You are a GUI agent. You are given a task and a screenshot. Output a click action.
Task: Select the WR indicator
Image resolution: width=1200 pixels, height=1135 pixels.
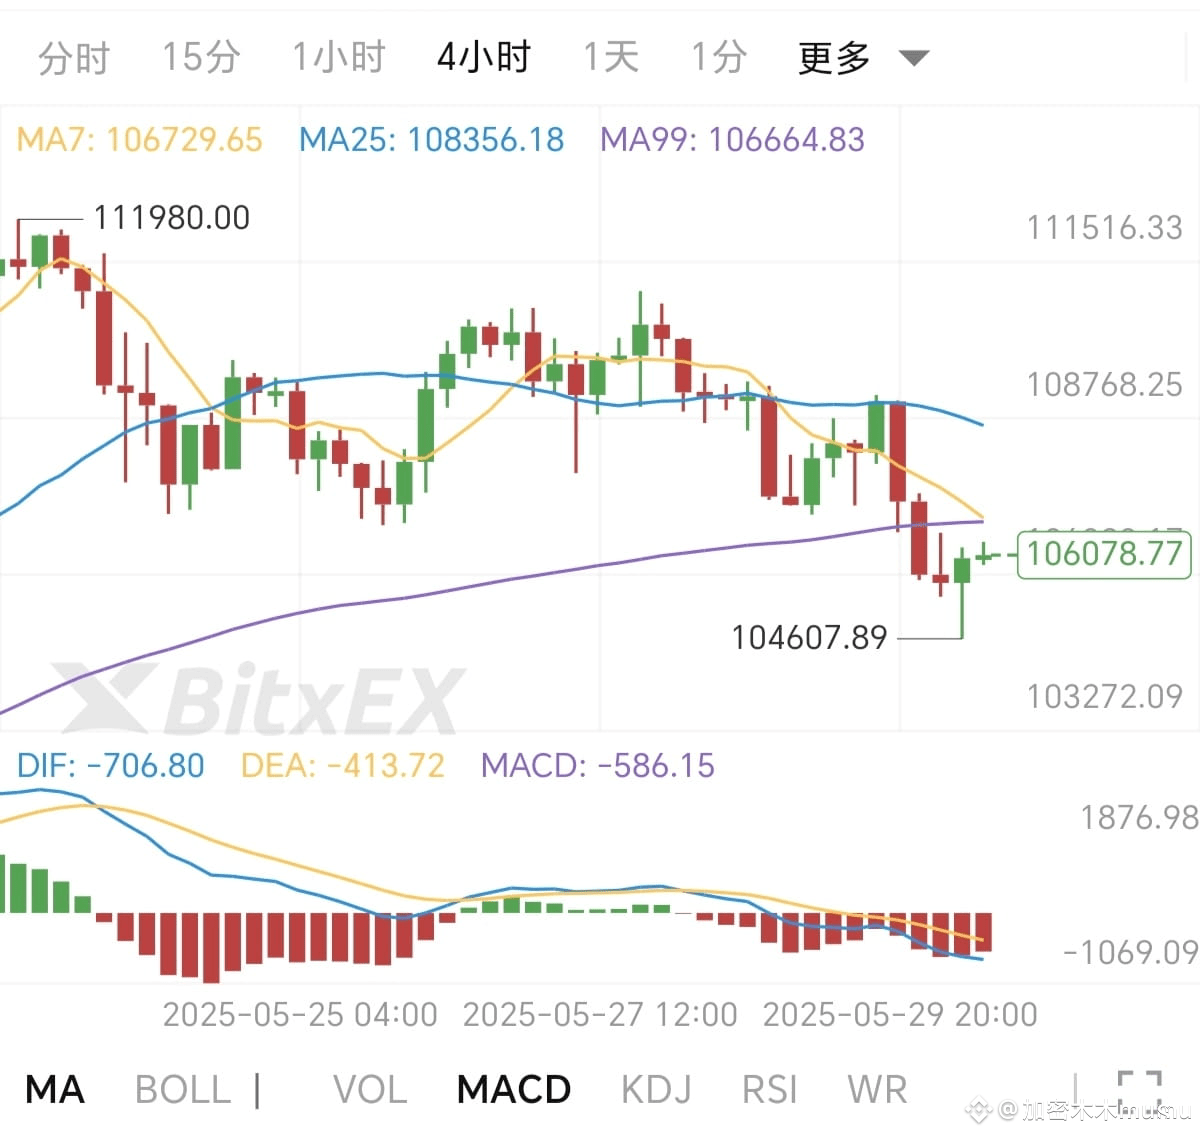click(x=878, y=1089)
